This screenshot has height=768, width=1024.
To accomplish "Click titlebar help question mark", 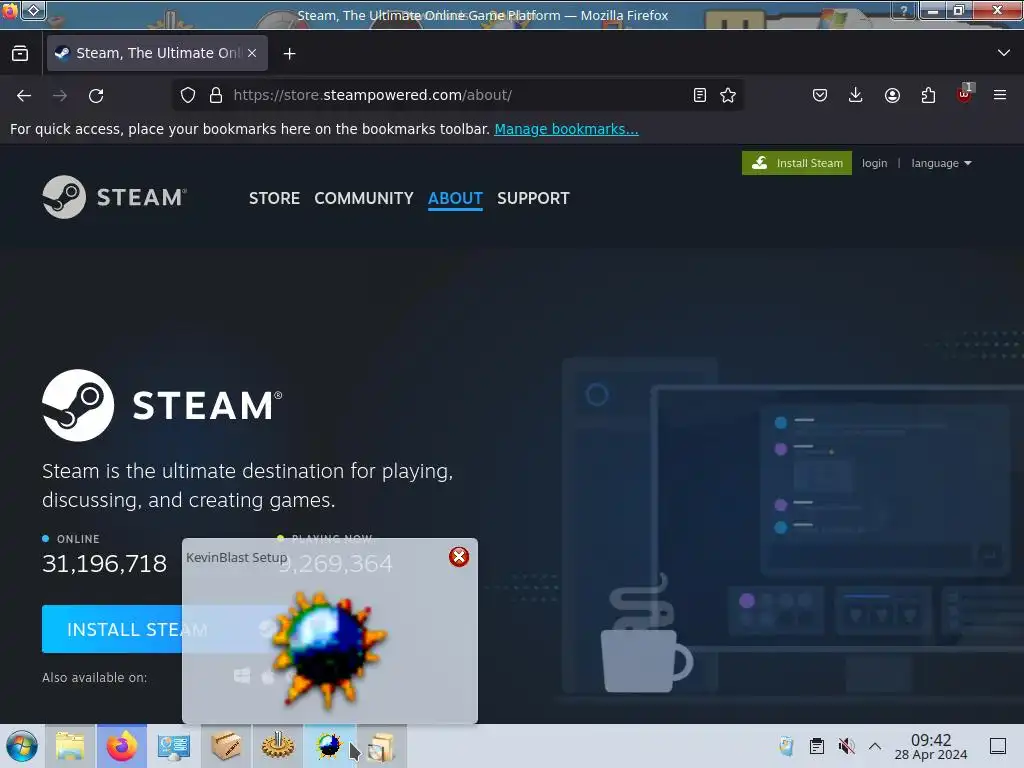I will [x=904, y=10].
